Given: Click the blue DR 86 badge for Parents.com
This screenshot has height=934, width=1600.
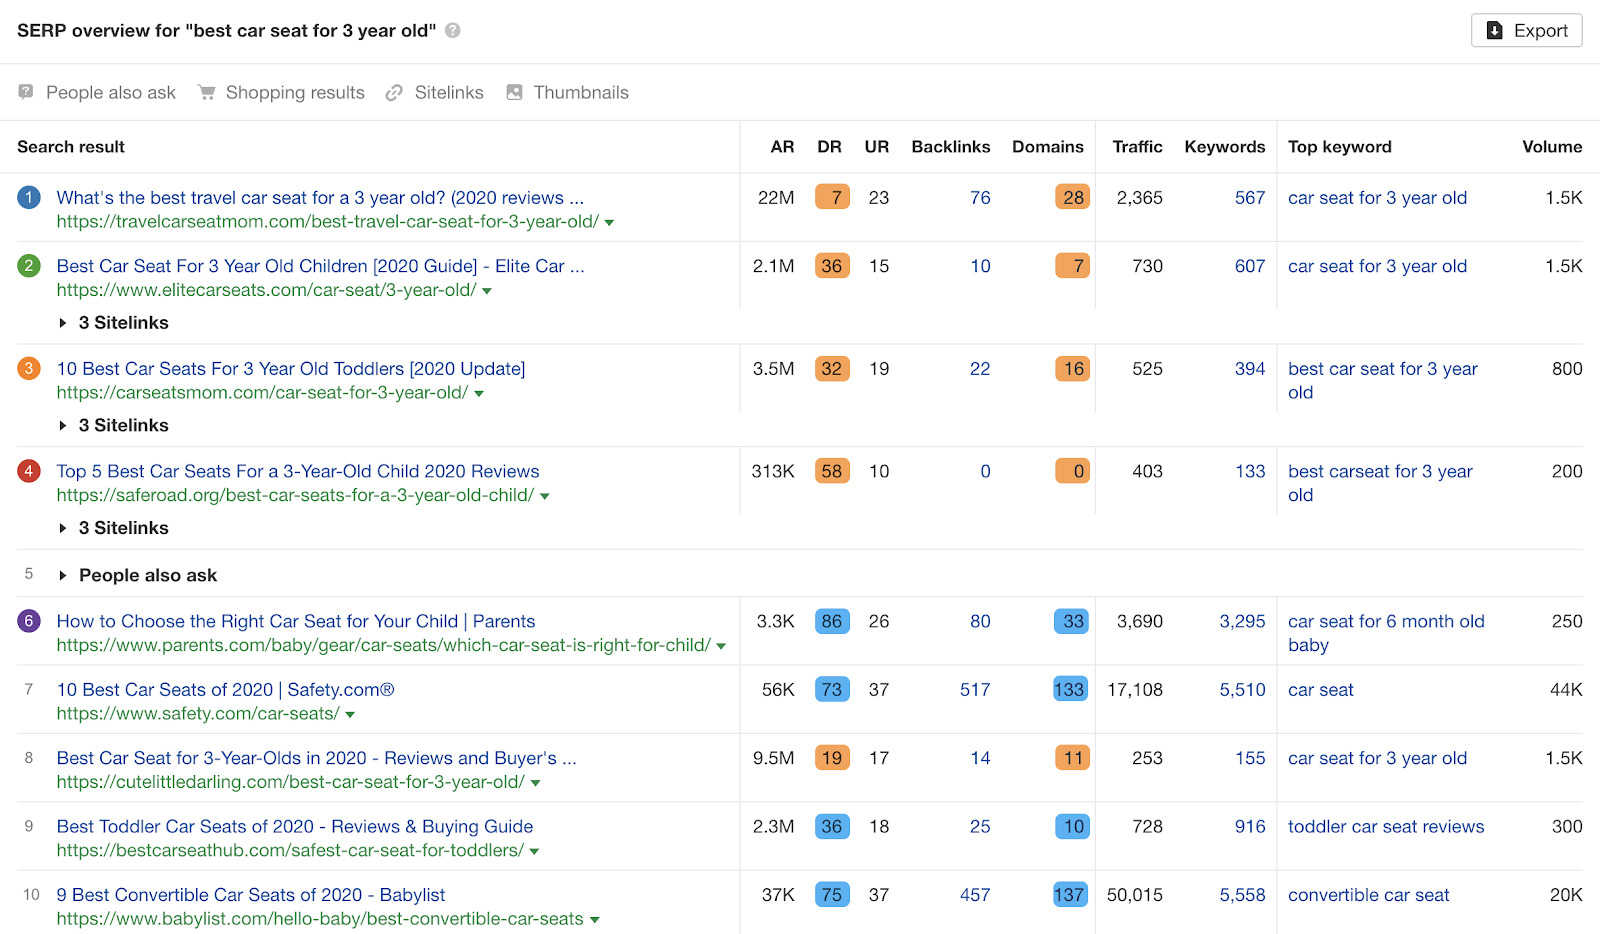Looking at the screenshot, I should coord(831,621).
